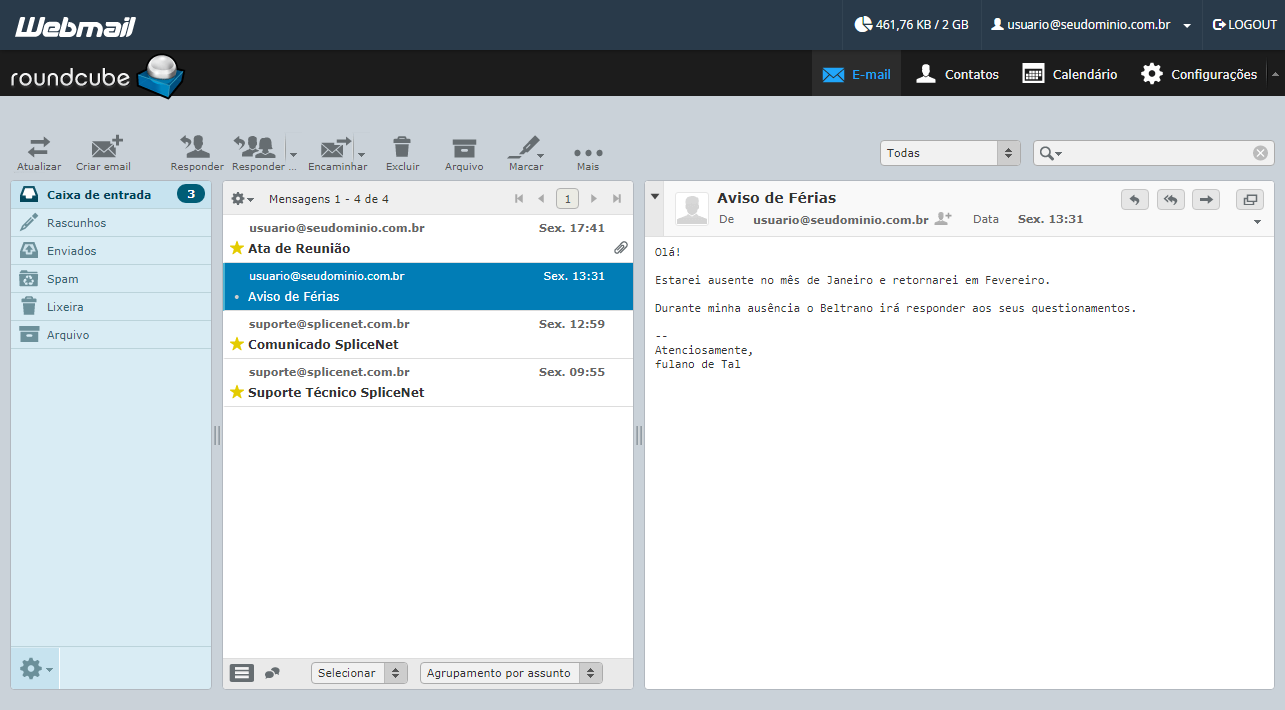This screenshot has height=710, width=1285.
Task: Click the LOGOUT link
Action: coord(1245,25)
